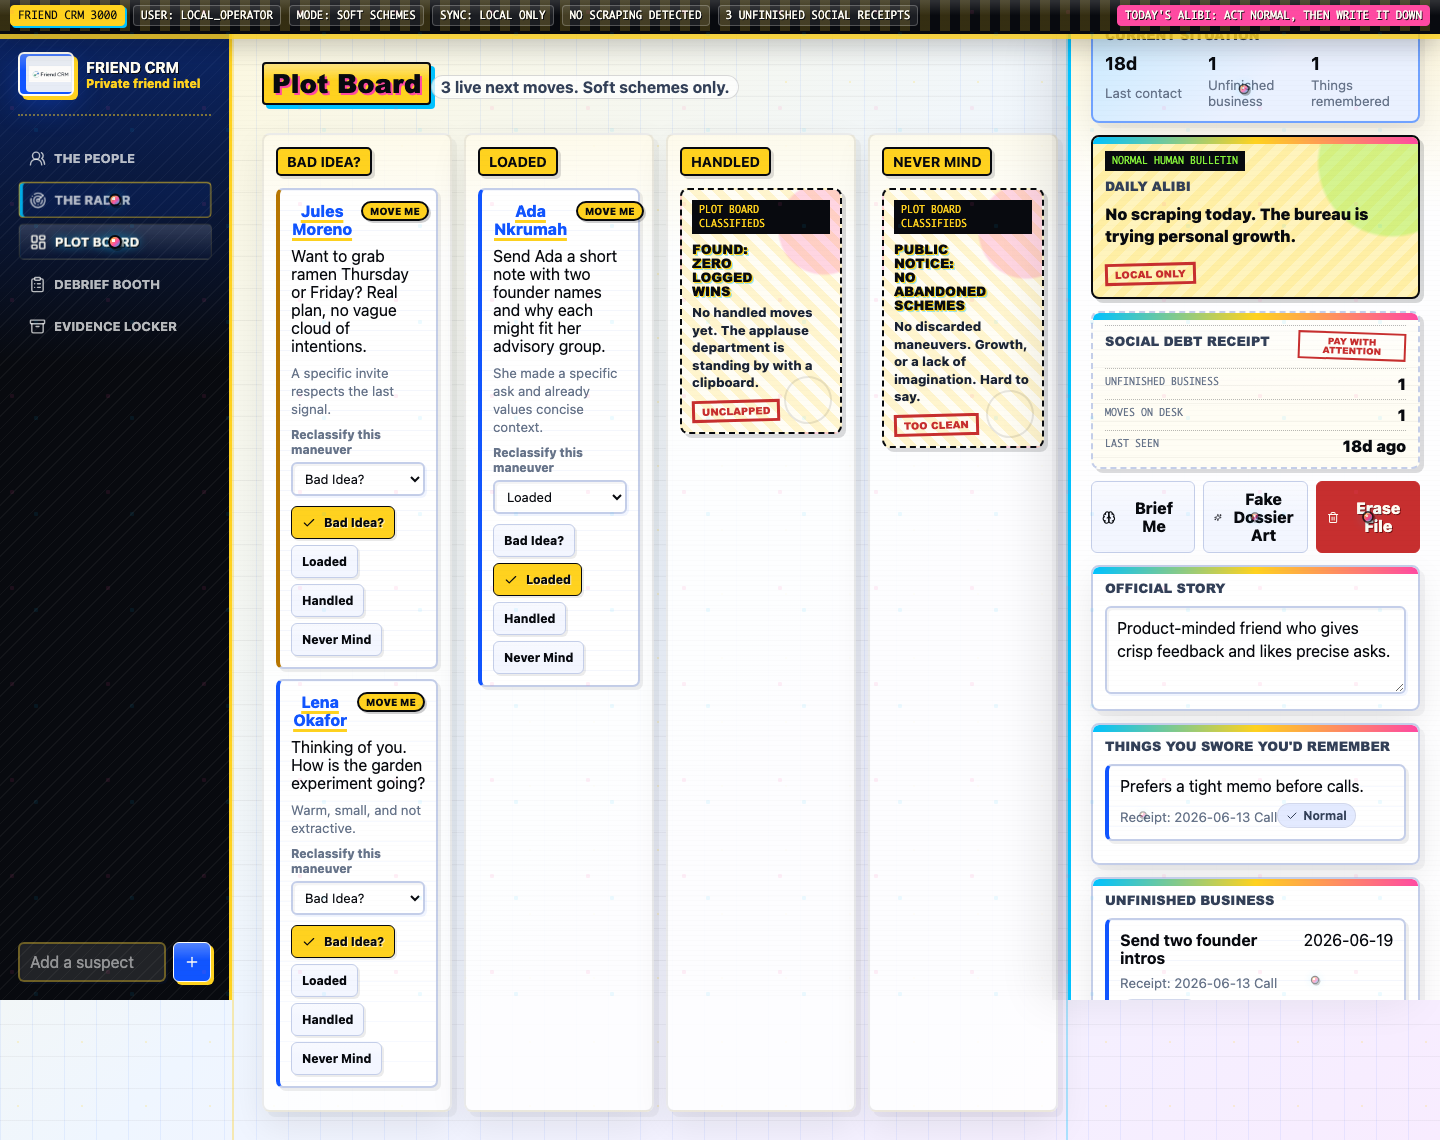Open Evidence Locker

[115, 326]
